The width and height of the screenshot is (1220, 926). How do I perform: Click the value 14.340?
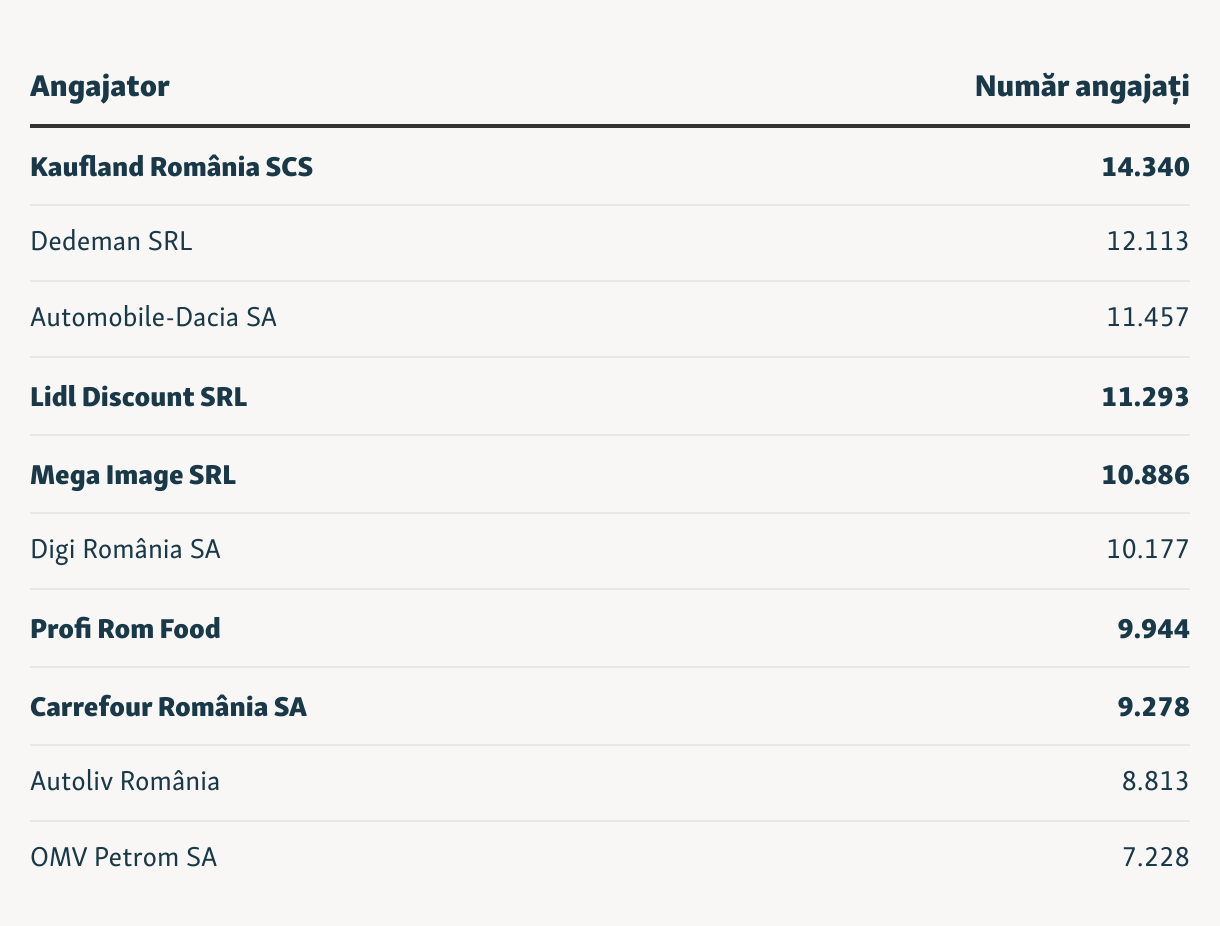1146,167
